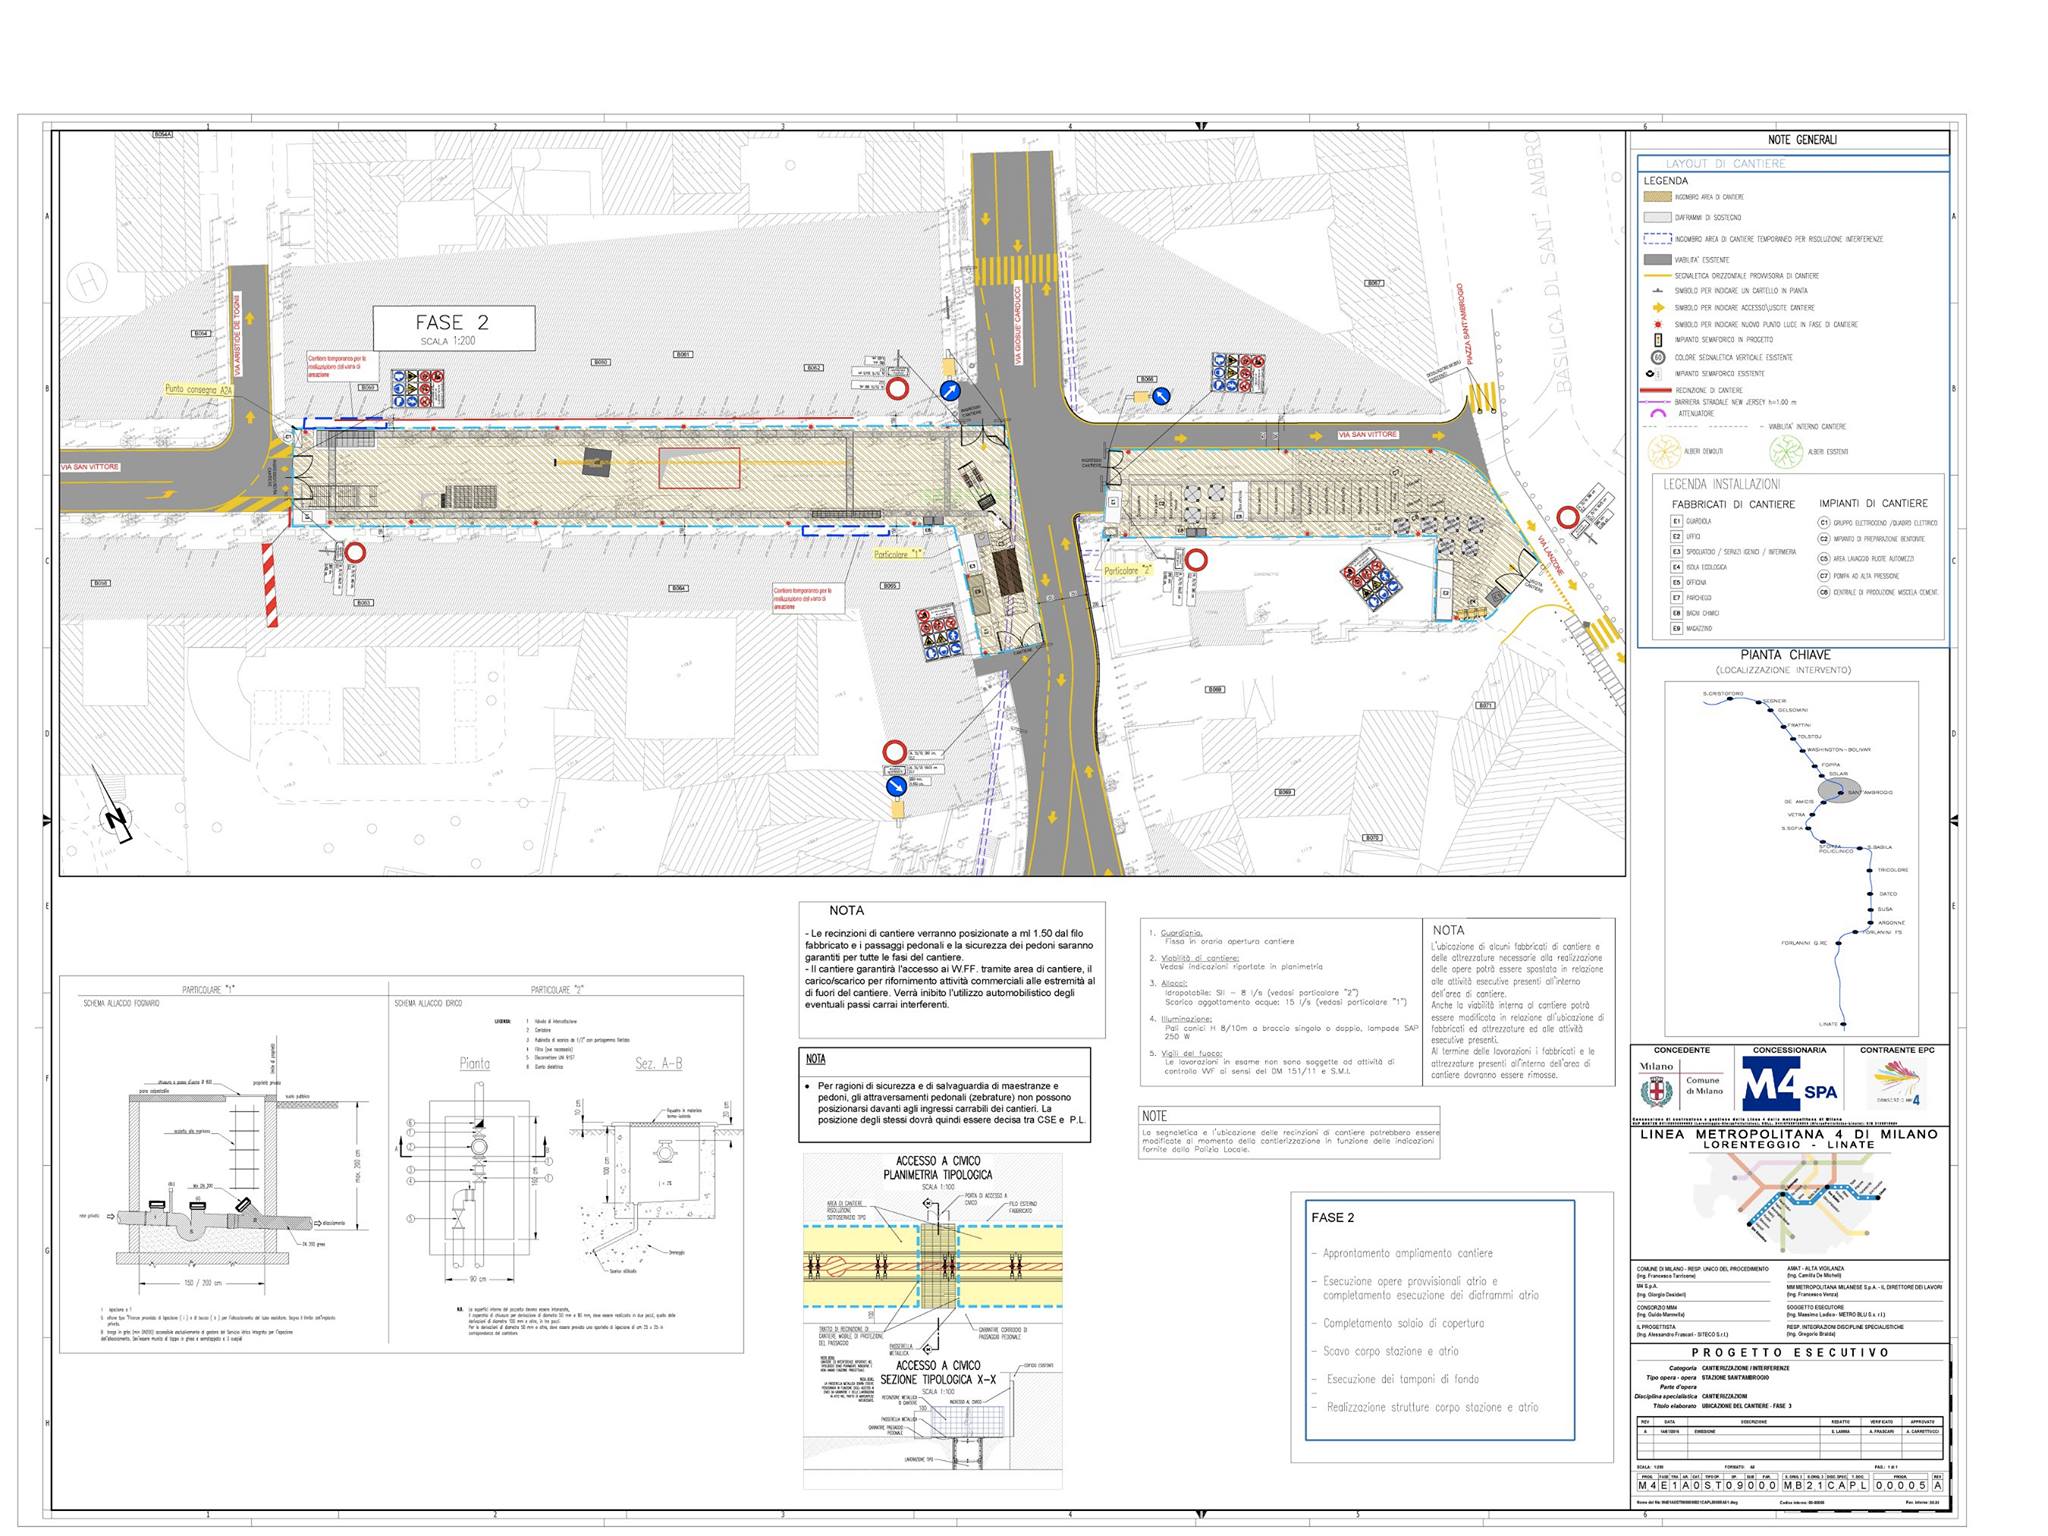The height and width of the screenshot is (1536, 2048).
Task: Click the yellow Particolare "2" label on plan
Action: pos(1128,571)
